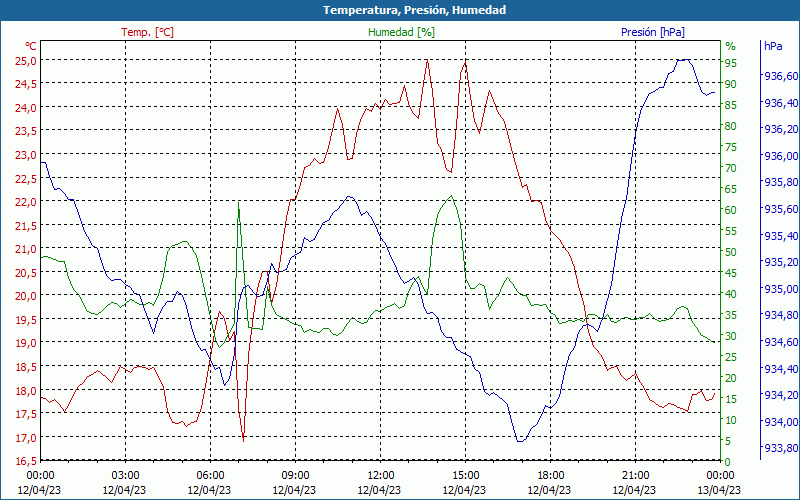The image size is (800, 500).
Task: Click the '95' humidity axis value
Action: pos(731,63)
